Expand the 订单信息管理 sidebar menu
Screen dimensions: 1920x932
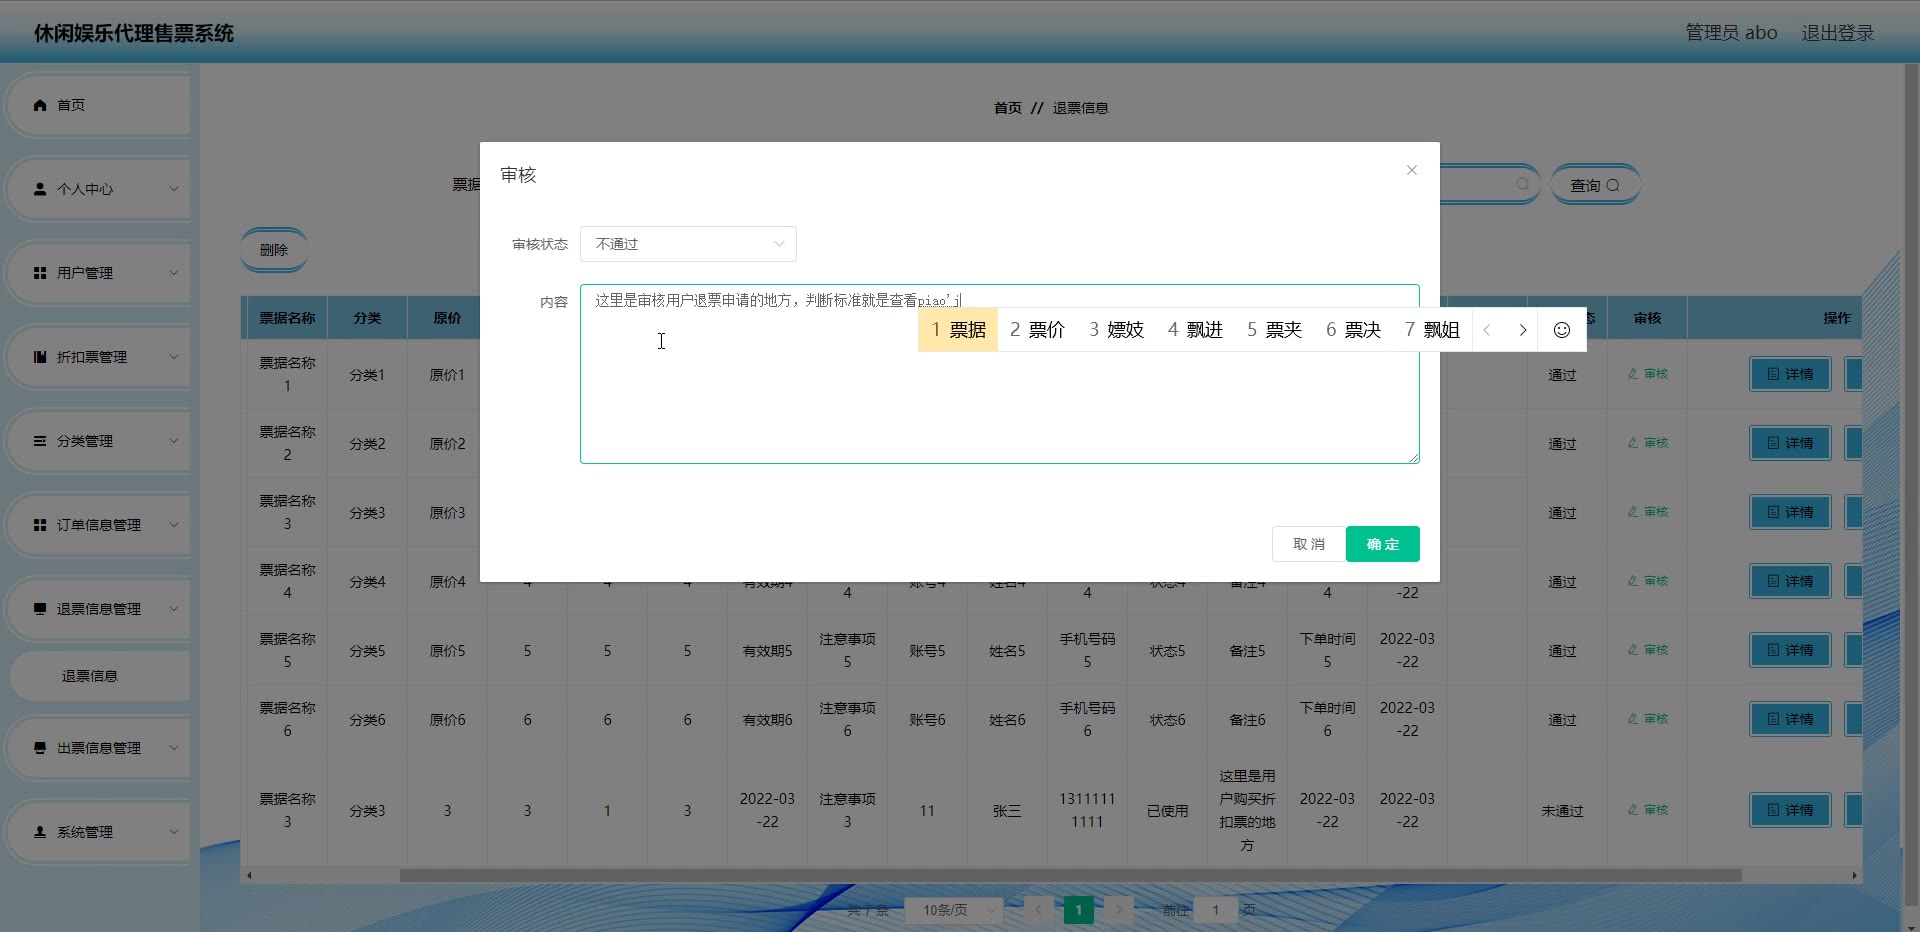tap(98, 525)
